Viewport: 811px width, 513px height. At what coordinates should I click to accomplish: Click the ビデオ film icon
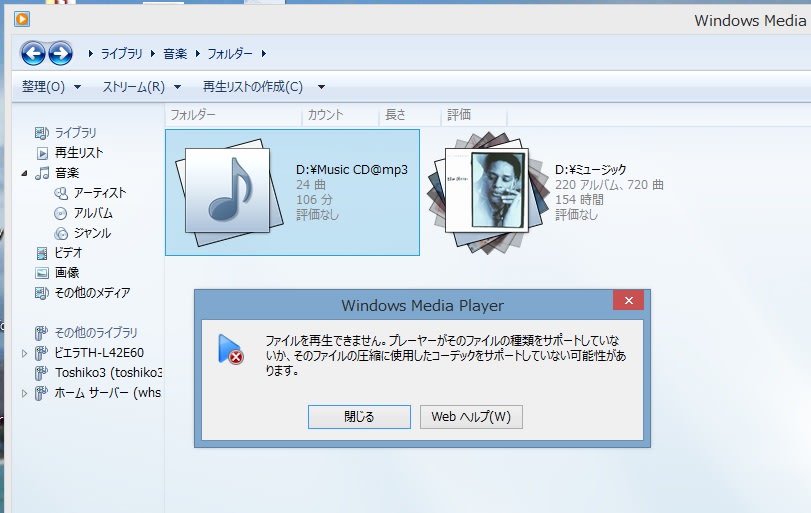(42, 253)
